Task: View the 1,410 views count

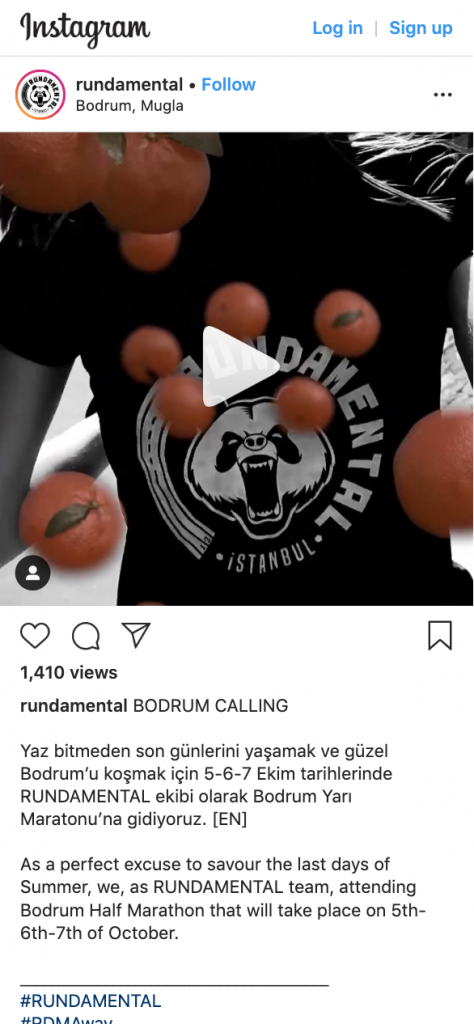Action: [x=69, y=673]
